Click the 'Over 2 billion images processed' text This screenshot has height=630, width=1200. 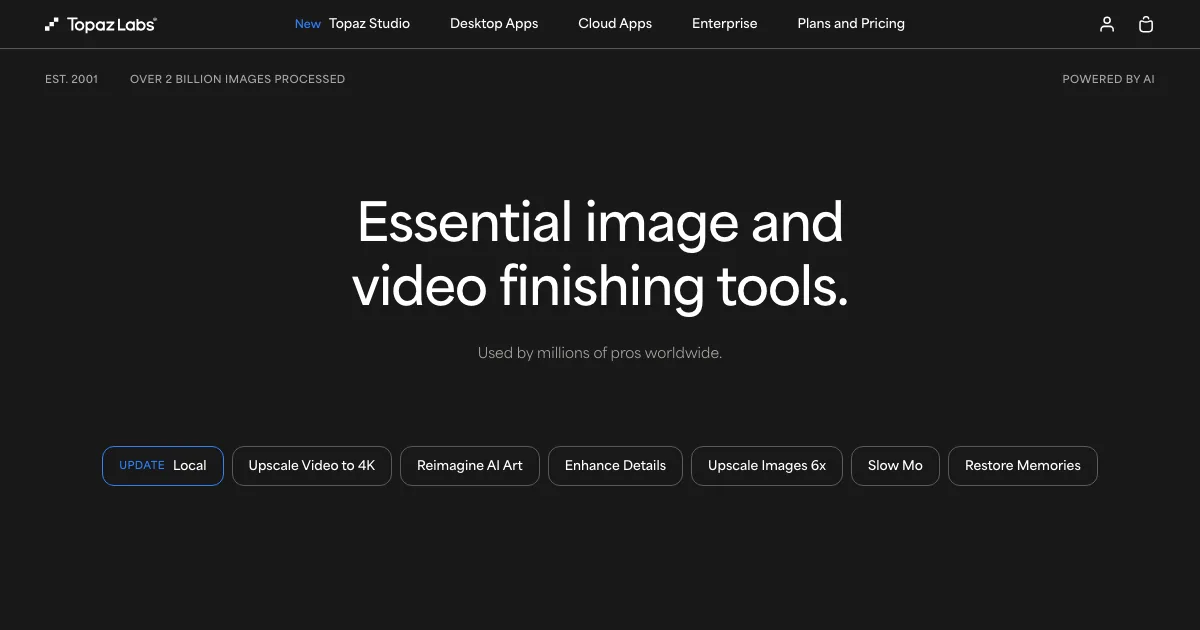click(237, 79)
